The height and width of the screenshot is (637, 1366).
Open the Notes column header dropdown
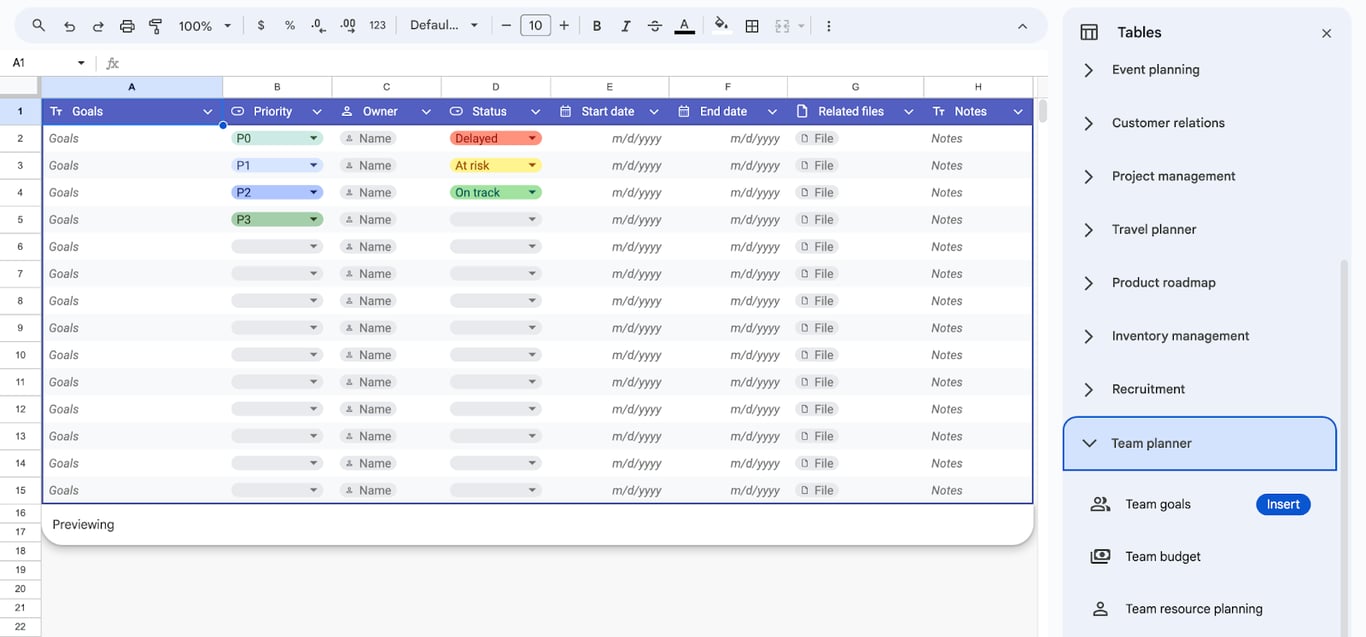pos(1017,112)
